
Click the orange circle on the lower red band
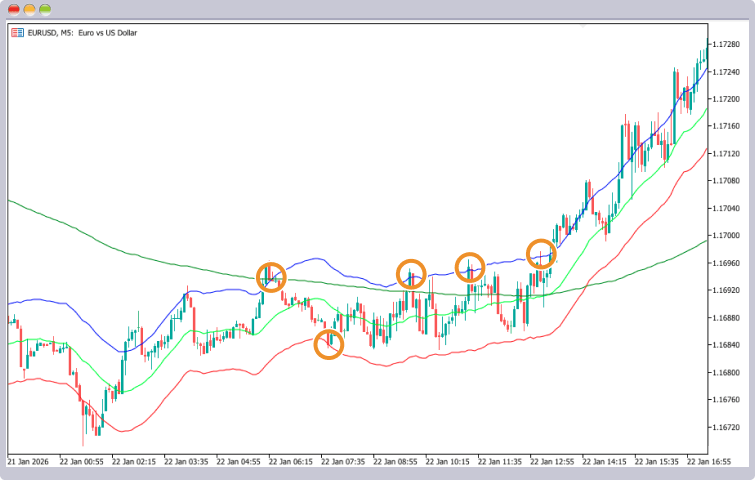tap(328, 345)
